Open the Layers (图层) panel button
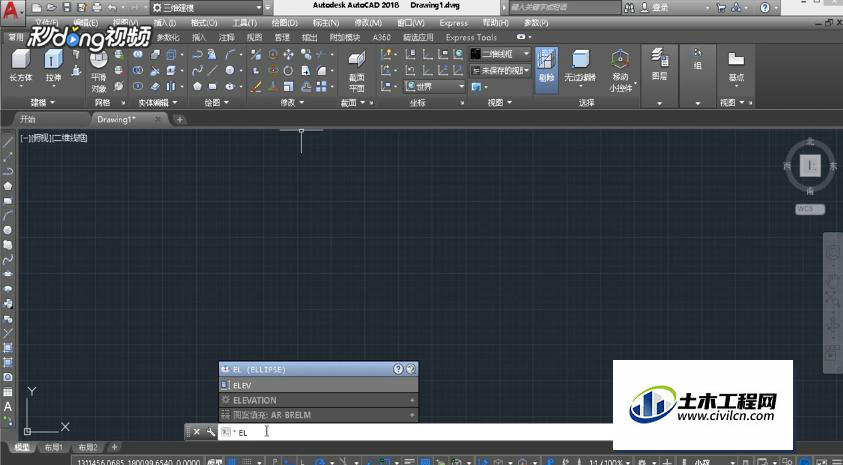843x465 pixels. tap(660, 64)
